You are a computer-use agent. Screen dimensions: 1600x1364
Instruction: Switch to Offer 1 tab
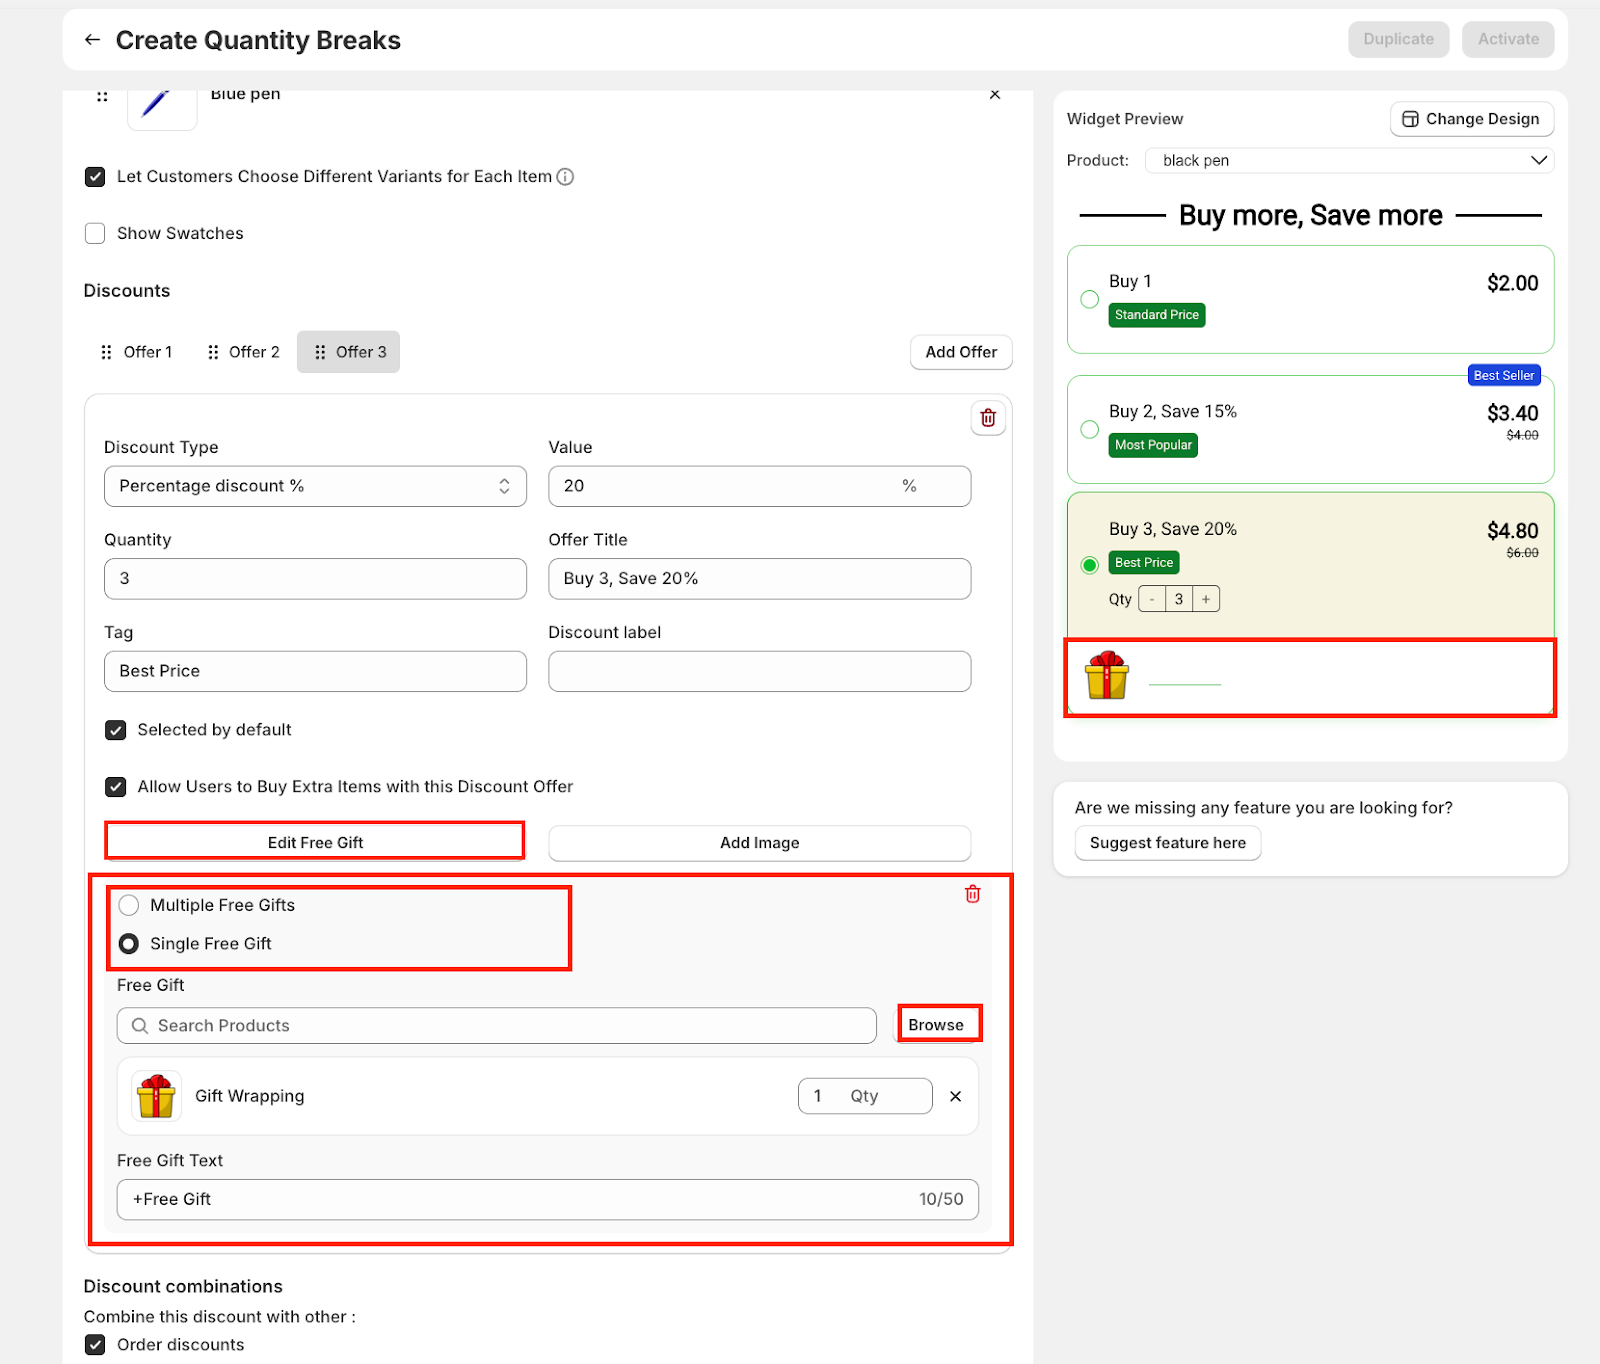(x=137, y=352)
